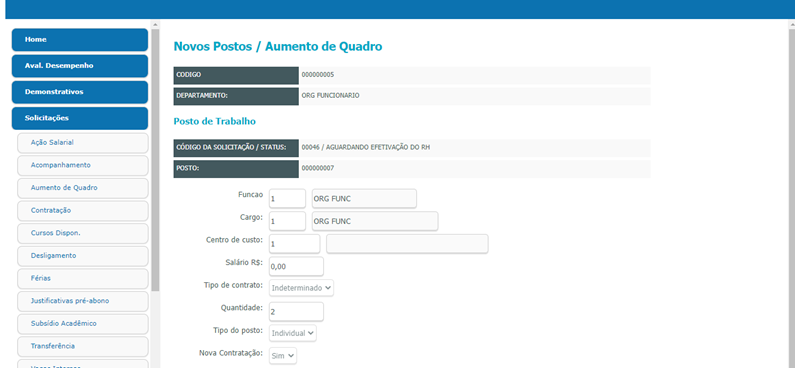This screenshot has width=795, height=368.
Task: Click the empty Centro de custo description field
Action: click(x=407, y=244)
